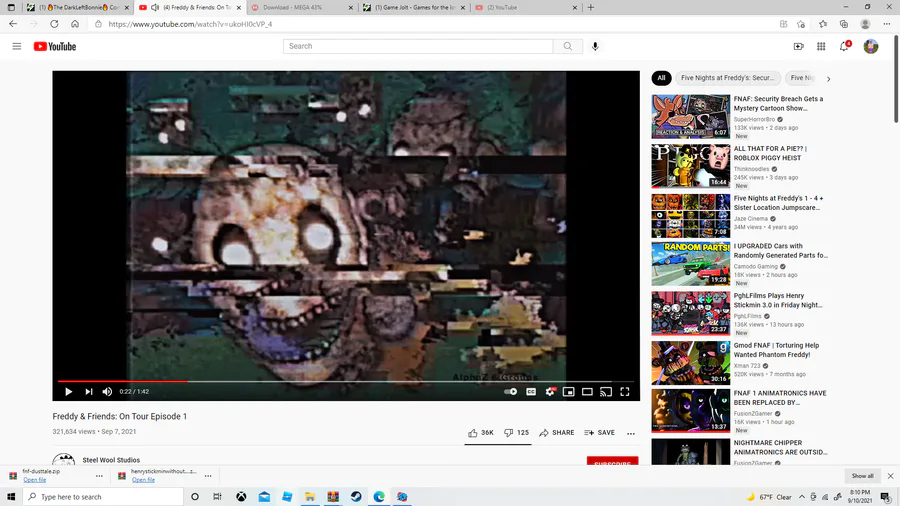Show all downloads

click(x=862, y=476)
